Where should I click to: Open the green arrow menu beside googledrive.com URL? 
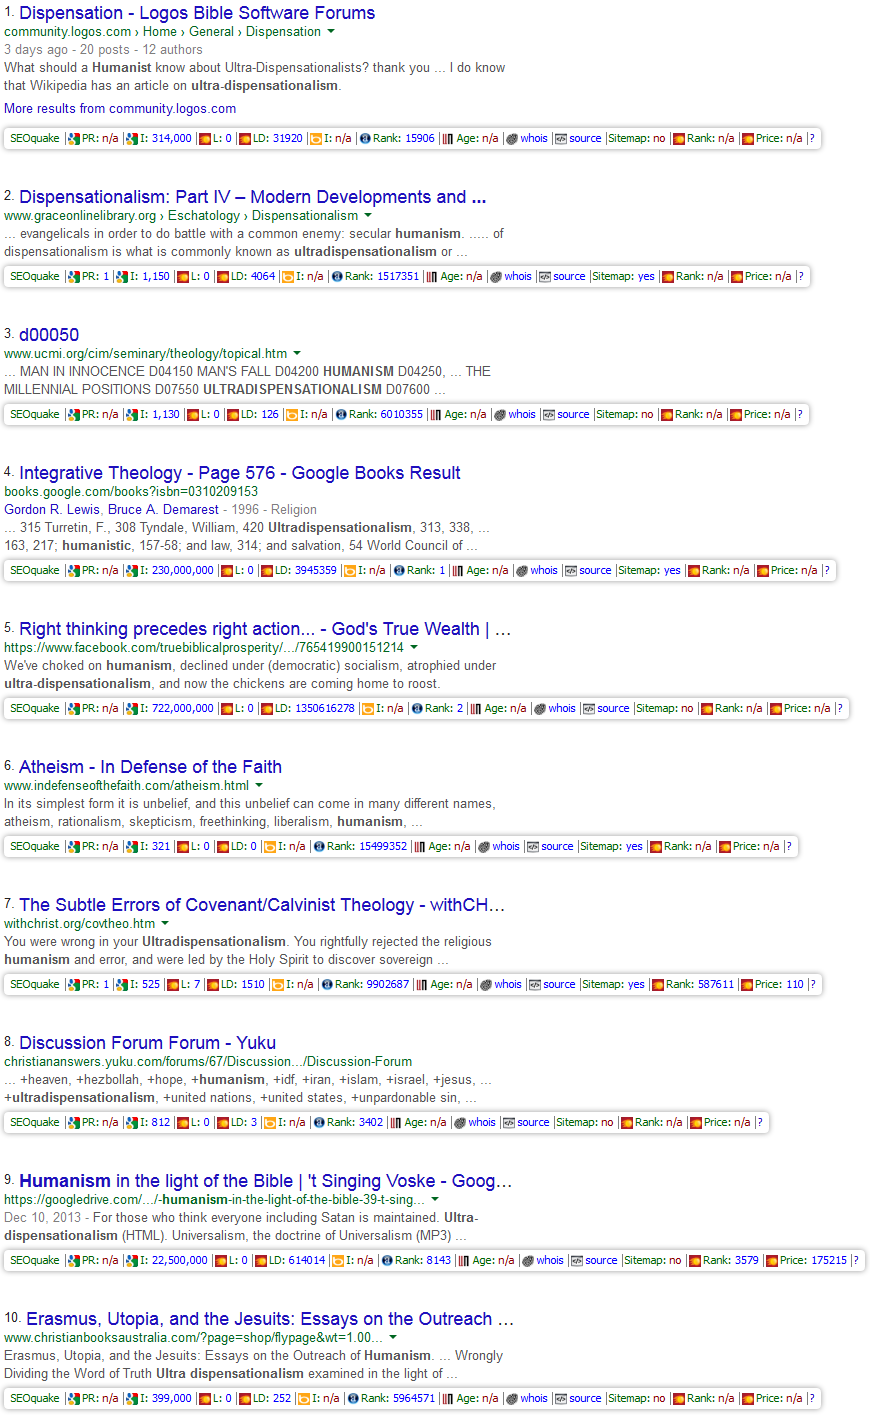coord(435,1200)
